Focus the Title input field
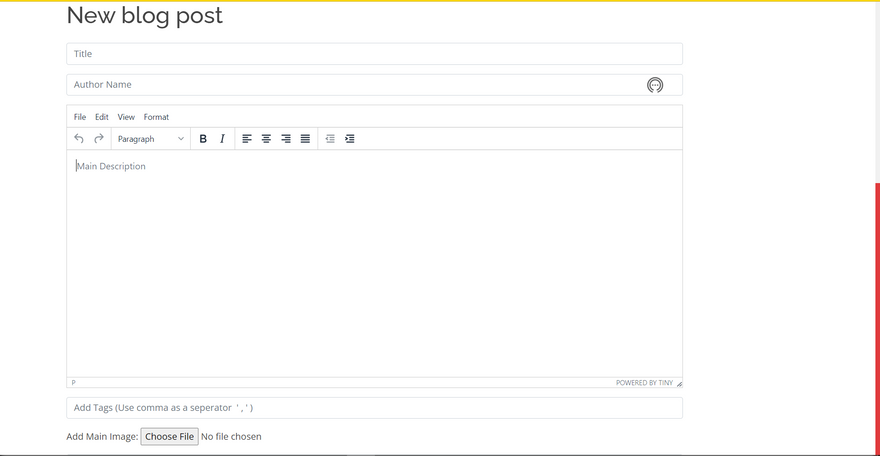Screen dimensions: 880x456 (374, 54)
